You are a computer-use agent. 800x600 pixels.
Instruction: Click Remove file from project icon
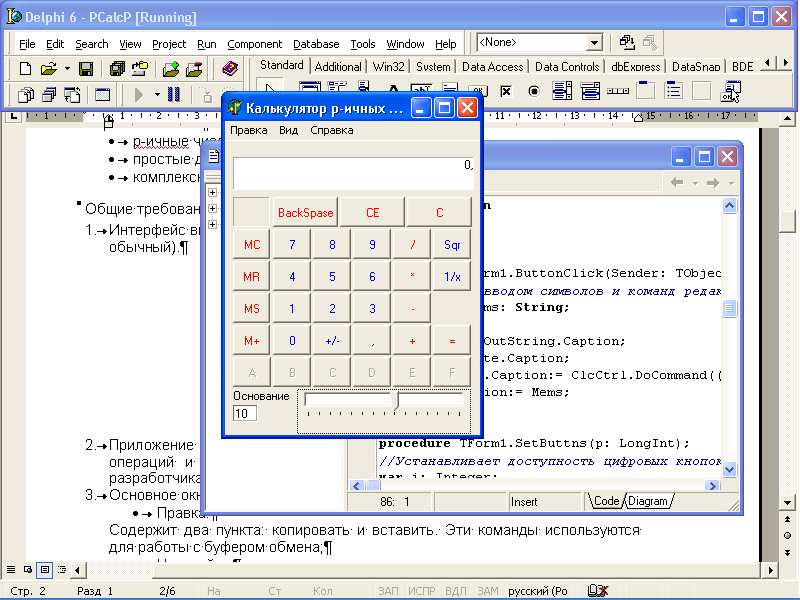pyautogui.click(x=194, y=69)
